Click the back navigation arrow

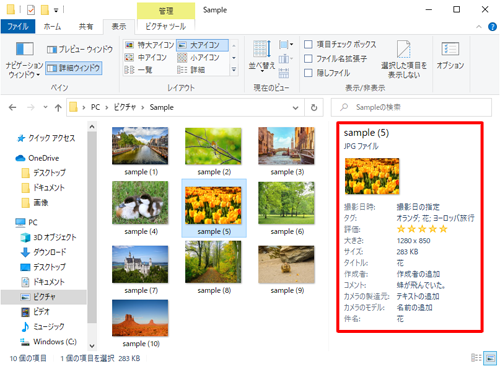coord(13,107)
